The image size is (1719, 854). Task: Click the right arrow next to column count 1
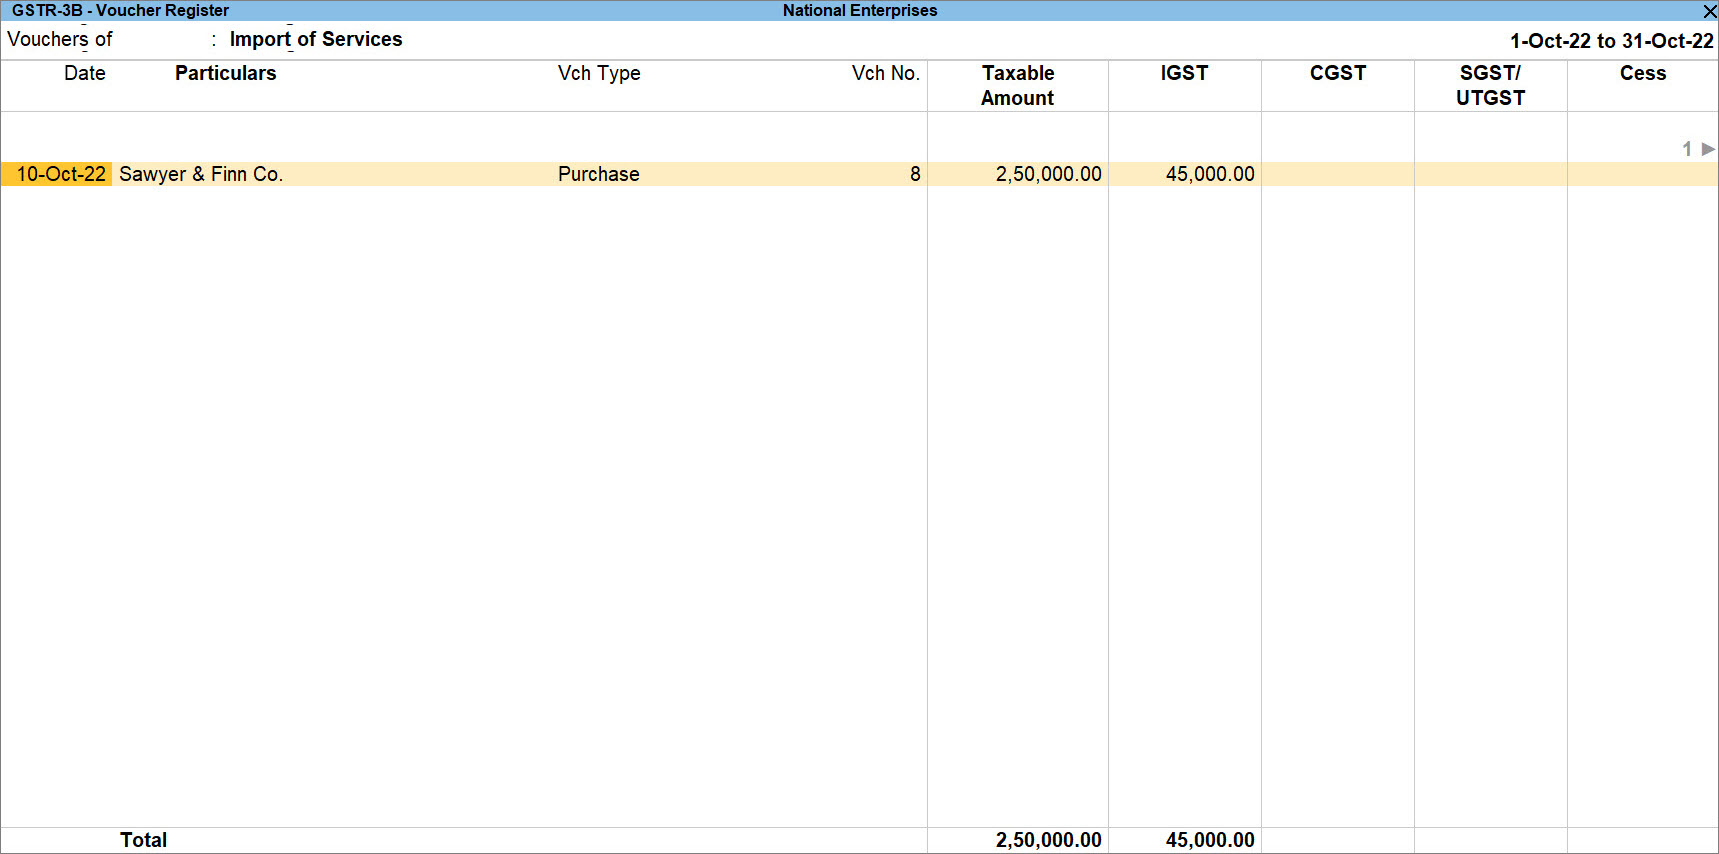coord(1708,149)
